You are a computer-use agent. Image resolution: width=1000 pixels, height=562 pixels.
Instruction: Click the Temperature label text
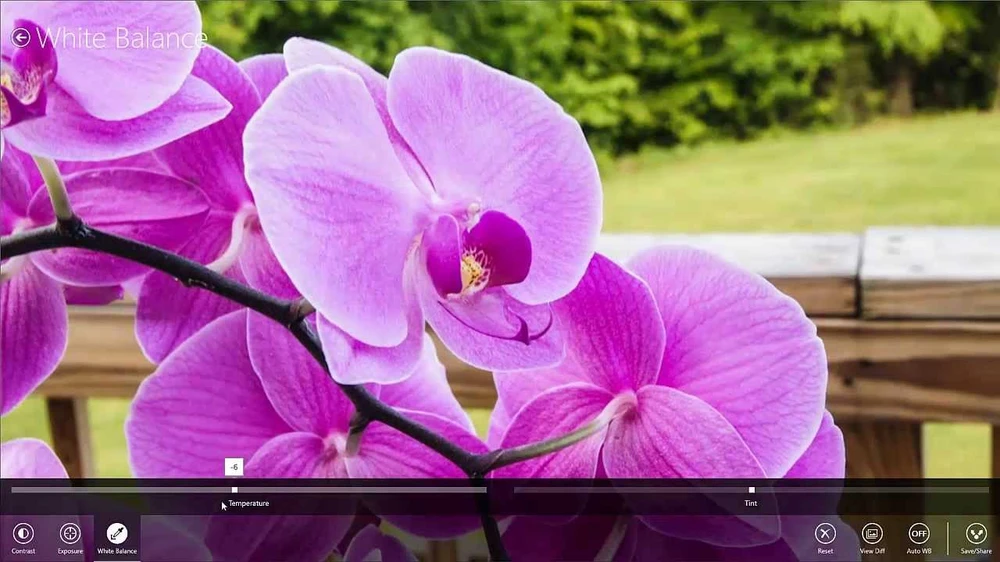coord(249,503)
